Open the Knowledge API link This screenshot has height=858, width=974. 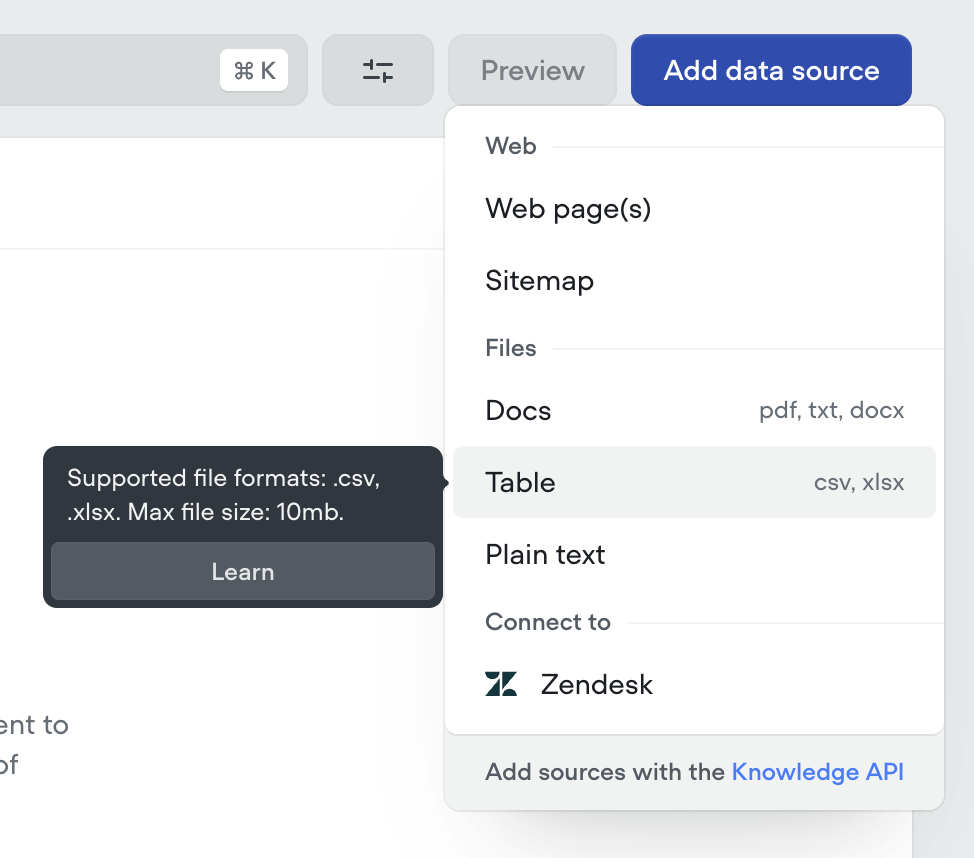coord(817,772)
